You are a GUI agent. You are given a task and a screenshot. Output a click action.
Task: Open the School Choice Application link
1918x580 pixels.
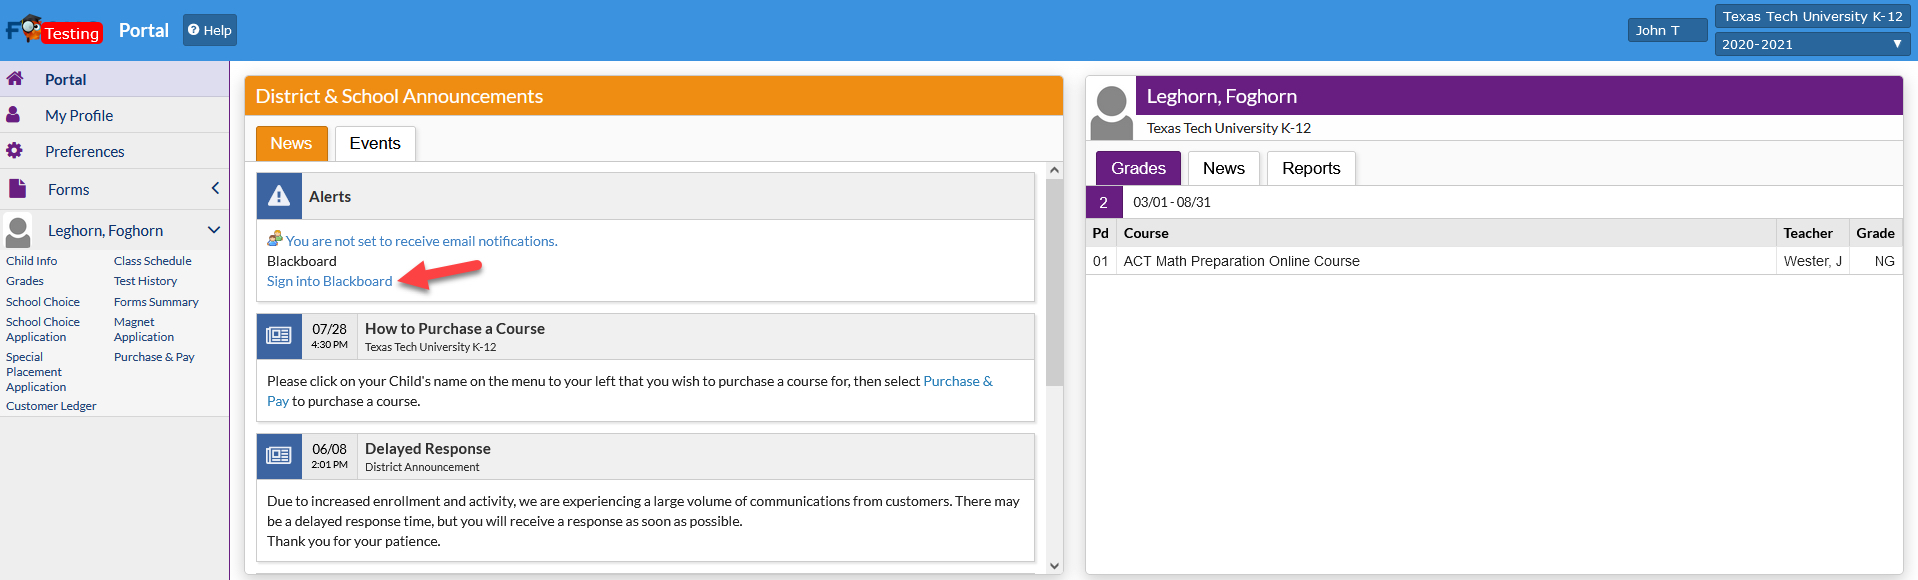(43, 329)
